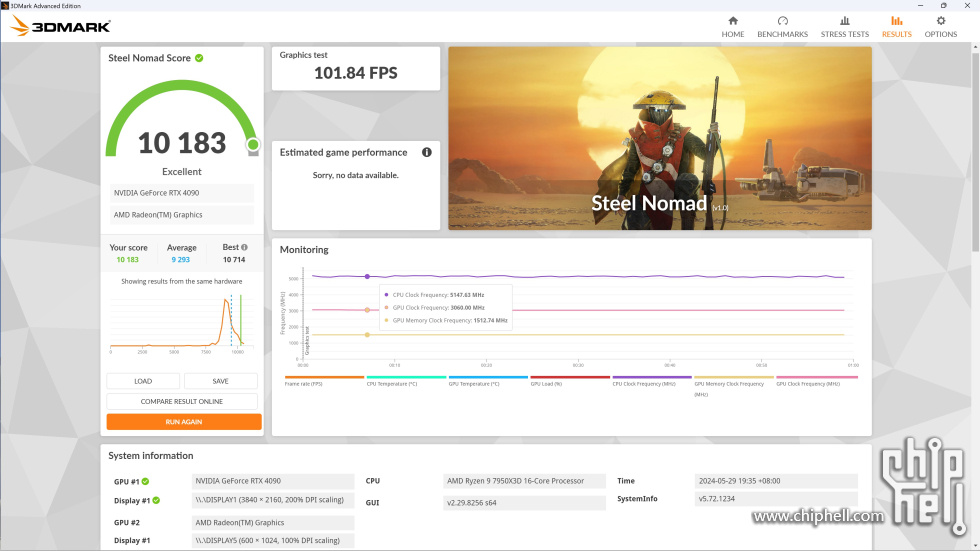The image size is (980, 551).
Task: Select the NVIDIA GeForce RTX 4090 score field
Action: [x=182, y=193]
